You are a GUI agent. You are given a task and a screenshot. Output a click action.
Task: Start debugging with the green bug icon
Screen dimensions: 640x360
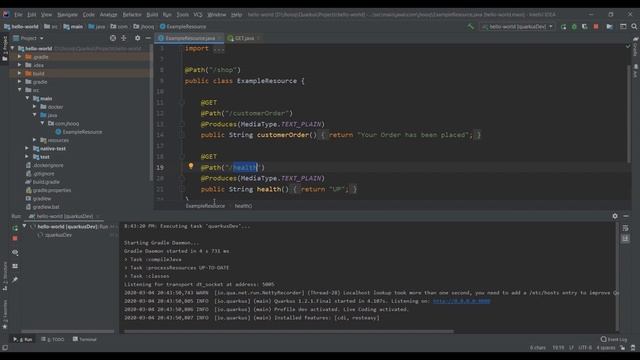pos(574,27)
